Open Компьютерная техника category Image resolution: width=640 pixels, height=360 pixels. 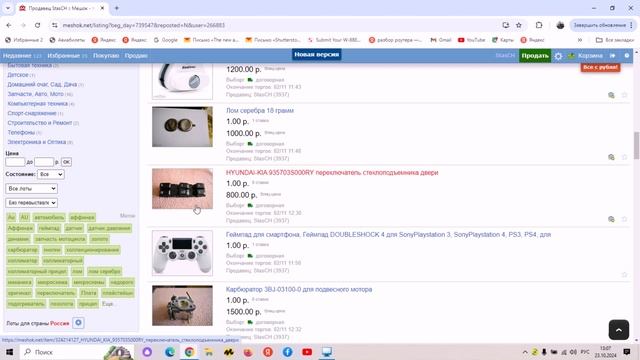pos(38,104)
